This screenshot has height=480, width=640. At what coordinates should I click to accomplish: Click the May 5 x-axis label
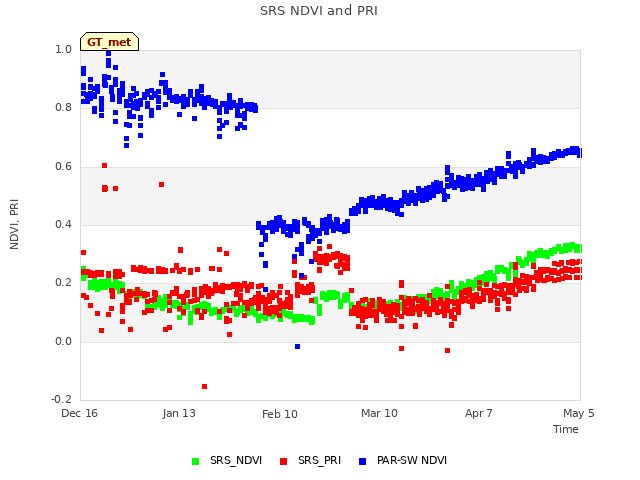578,413
